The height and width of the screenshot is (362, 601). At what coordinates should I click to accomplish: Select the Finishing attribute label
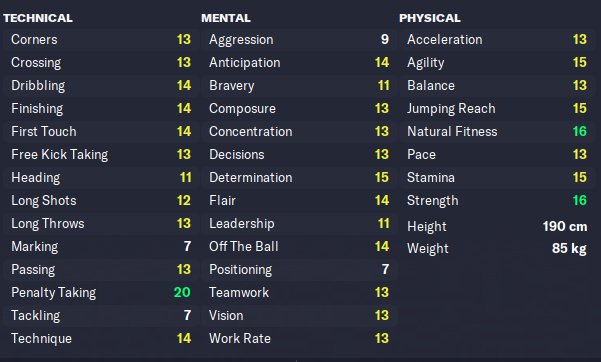37,109
